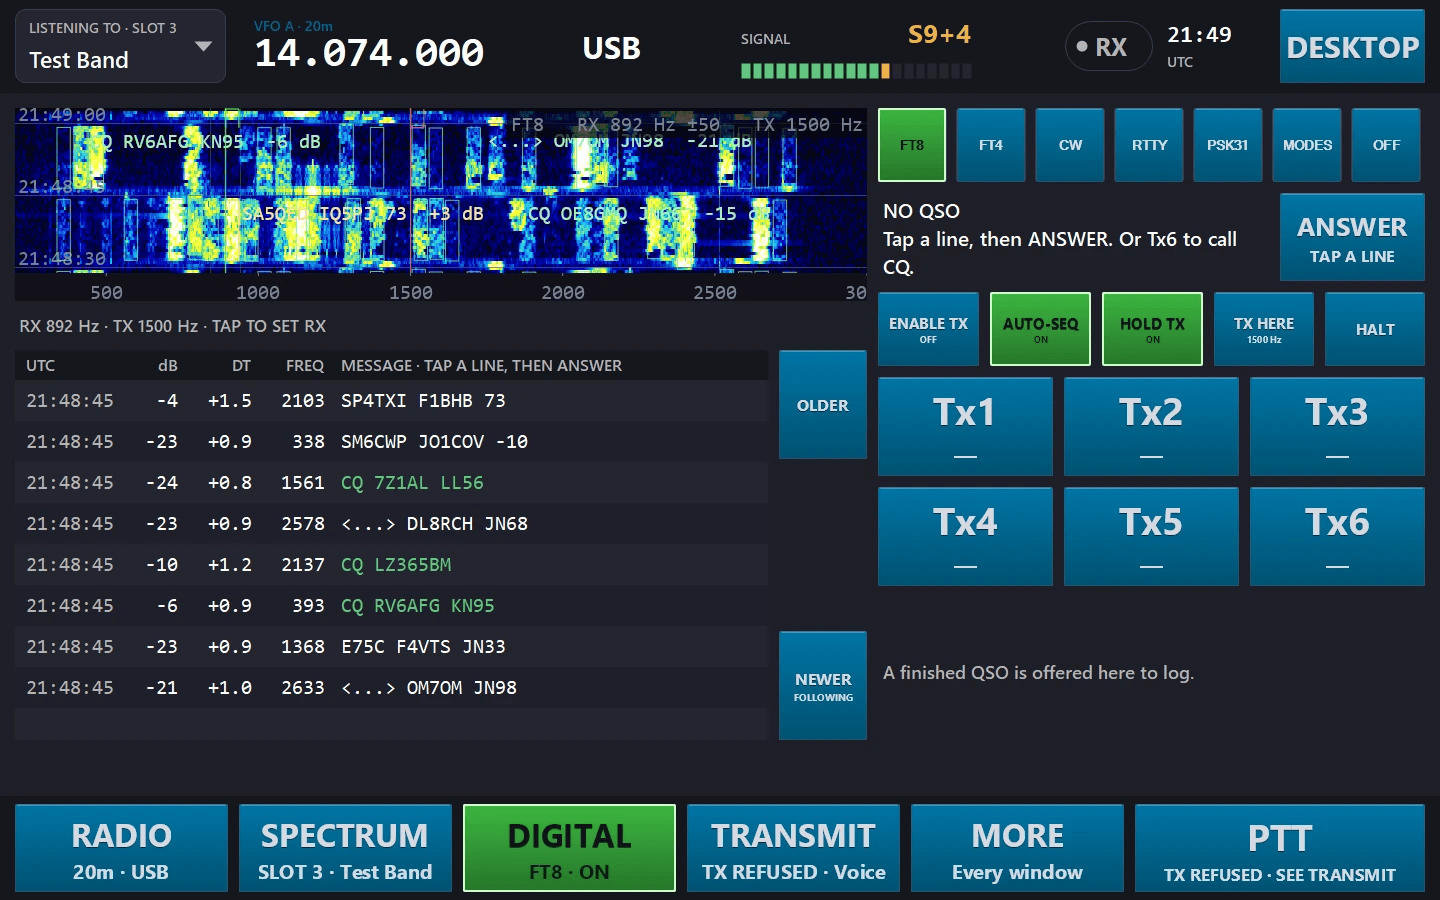This screenshot has width=1440, height=900.
Task: Select the CQ 7Z1AL LL56 line
Action: click(391, 483)
